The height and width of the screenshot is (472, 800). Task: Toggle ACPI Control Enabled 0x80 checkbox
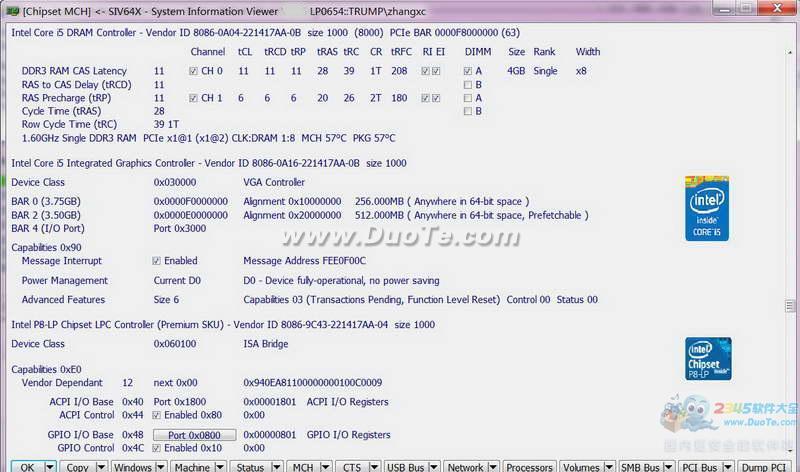(157, 415)
